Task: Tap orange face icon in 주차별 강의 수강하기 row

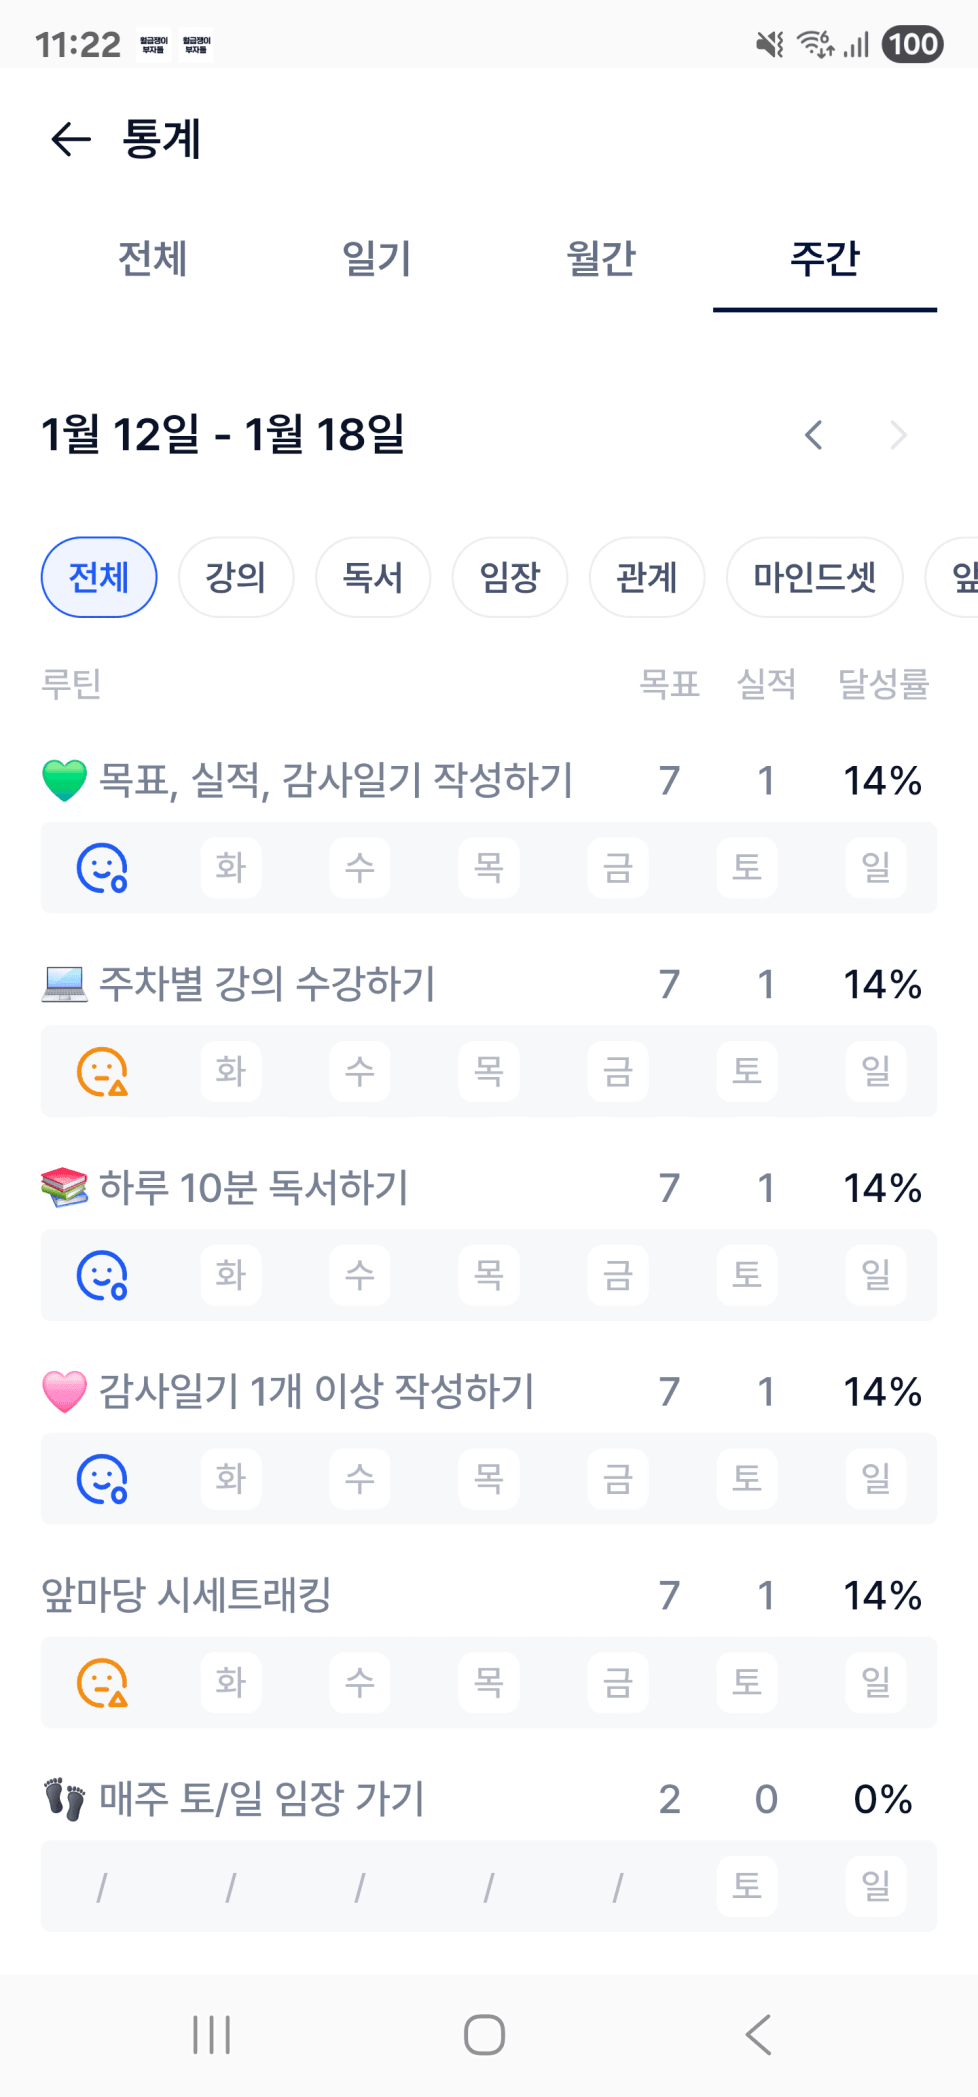Action: (x=102, y=1072)
